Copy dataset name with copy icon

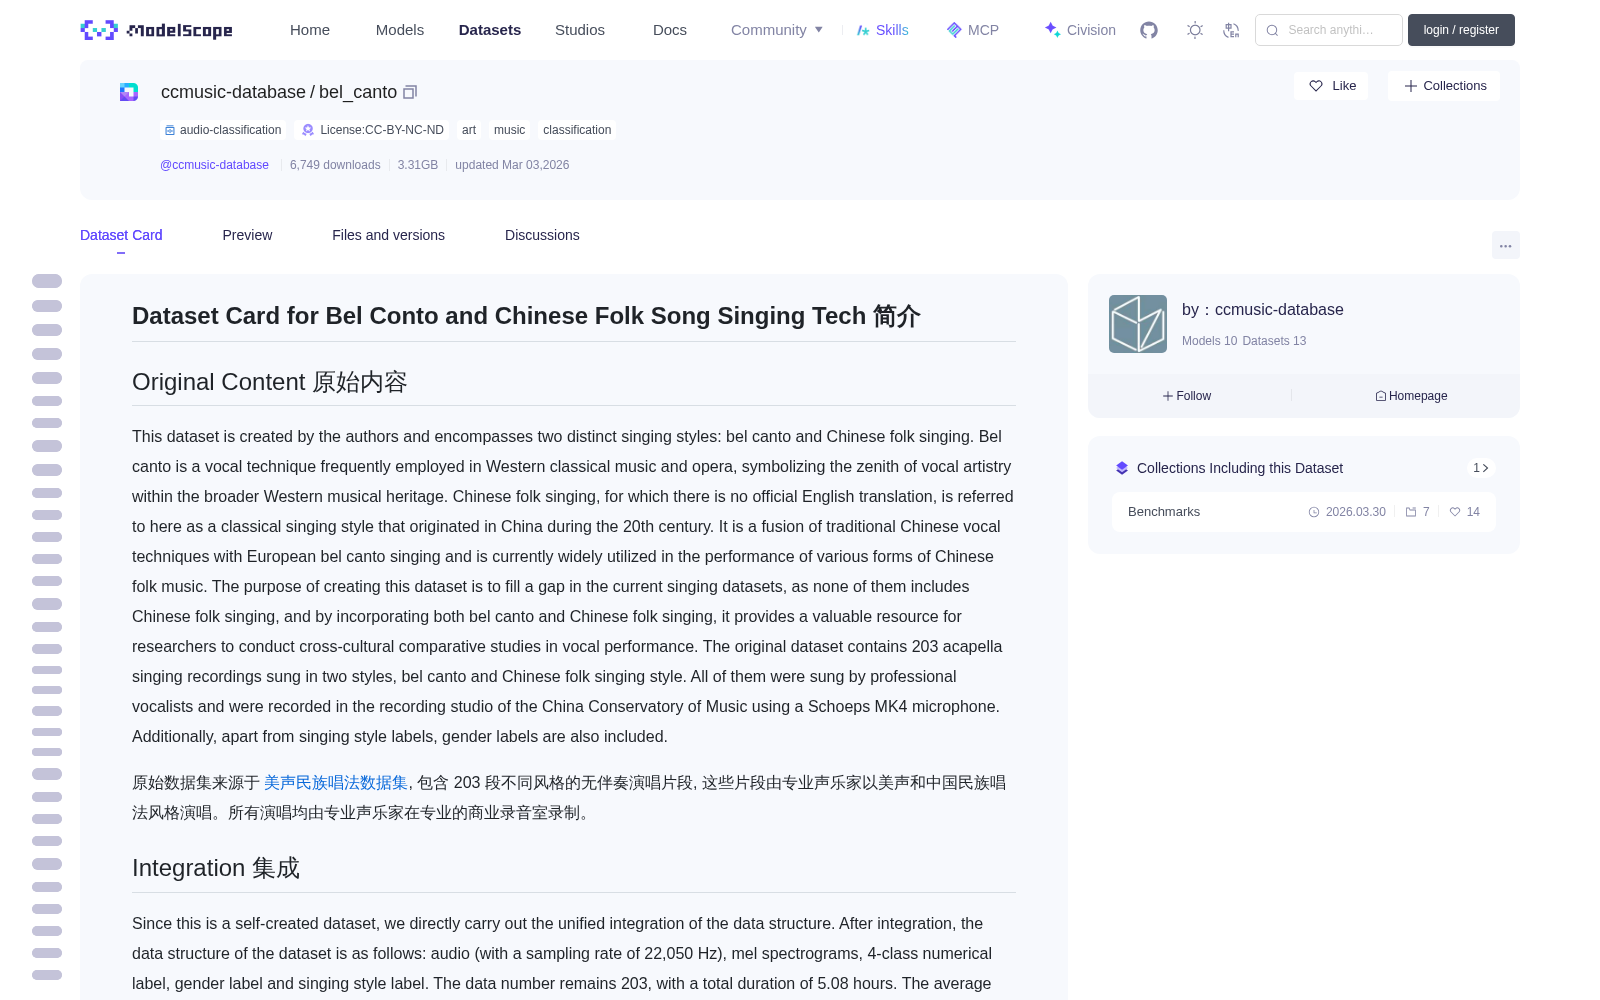410,92
